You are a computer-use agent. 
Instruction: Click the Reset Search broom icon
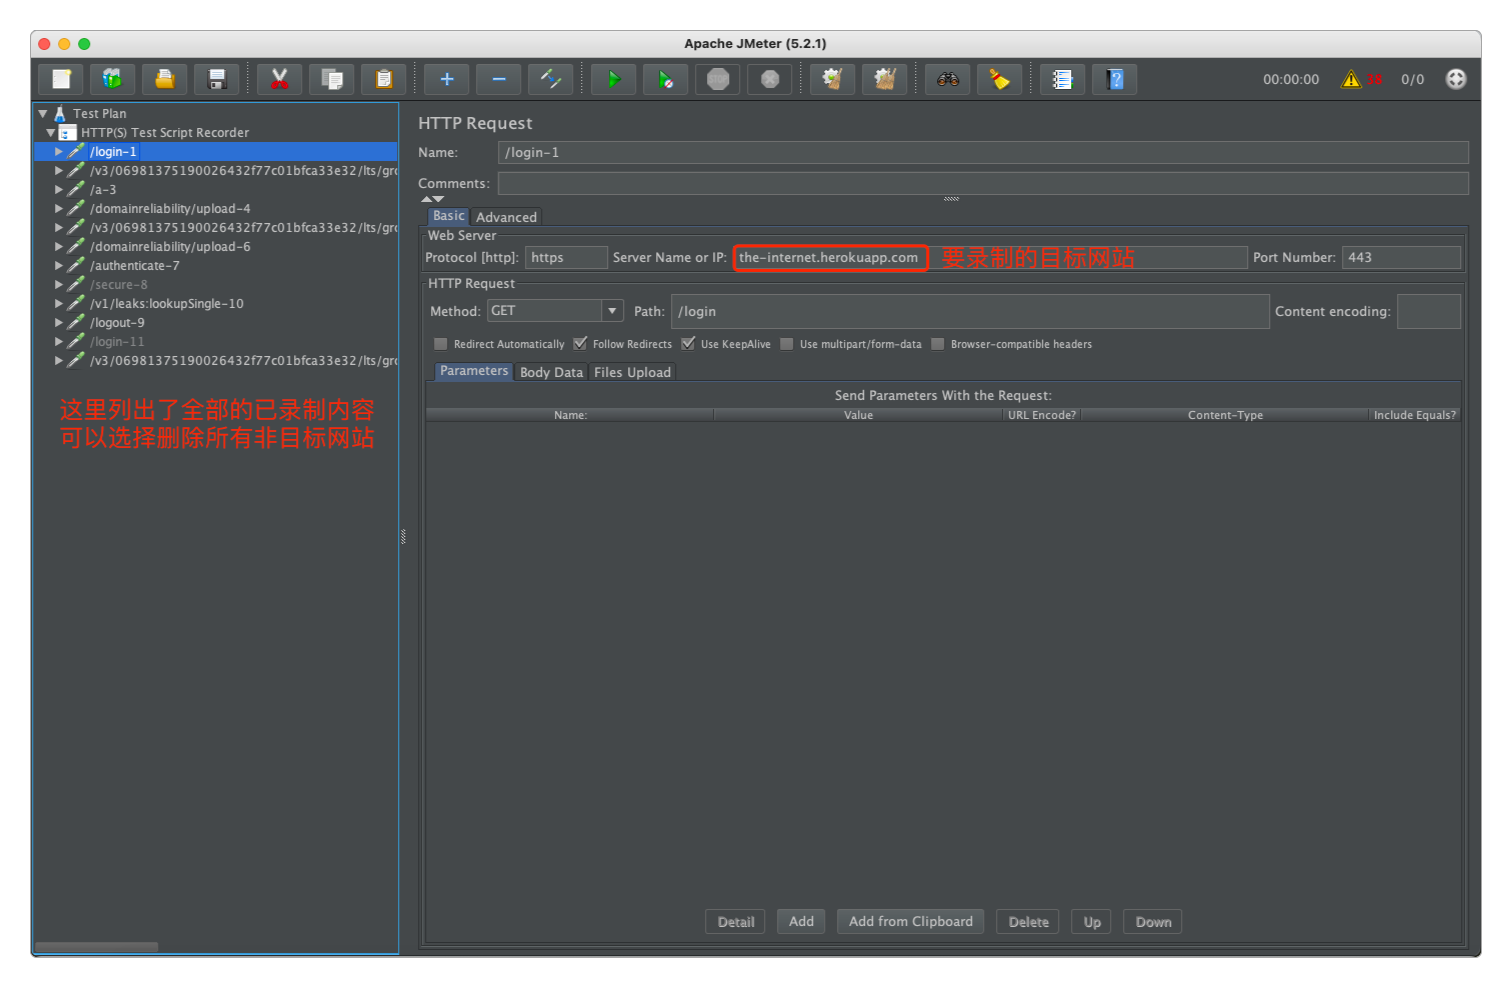pyautogui.click(x=1000, y=79)
